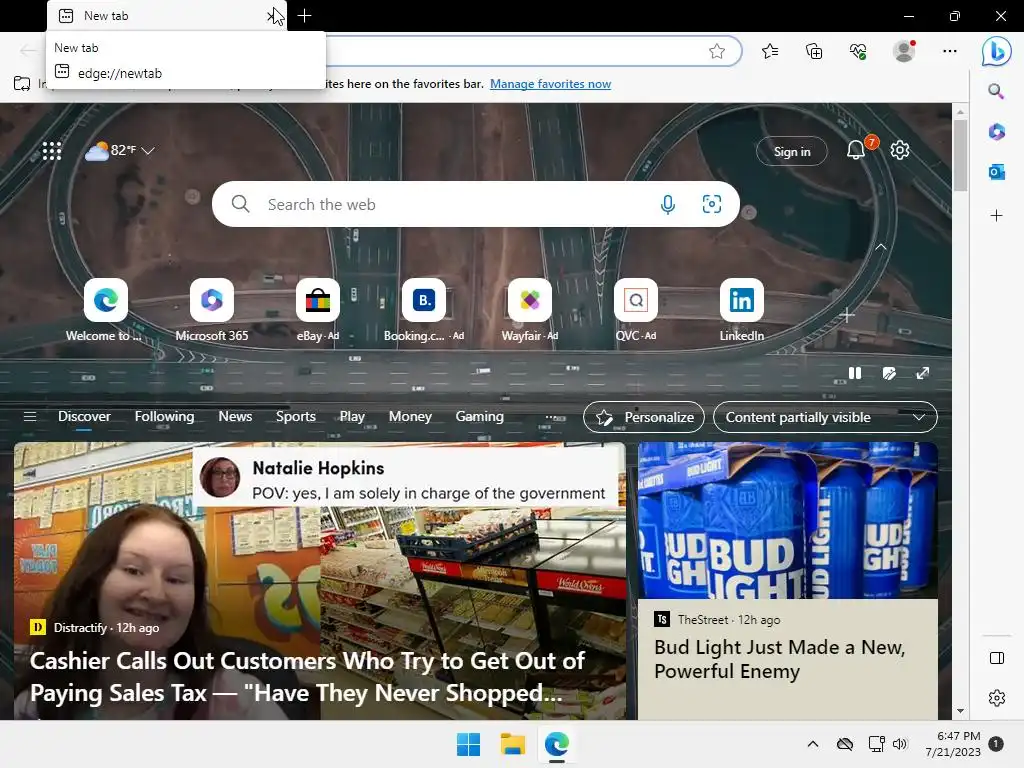Open the Favorites list icon
The image size is (1024, 768).
[770, 51]
